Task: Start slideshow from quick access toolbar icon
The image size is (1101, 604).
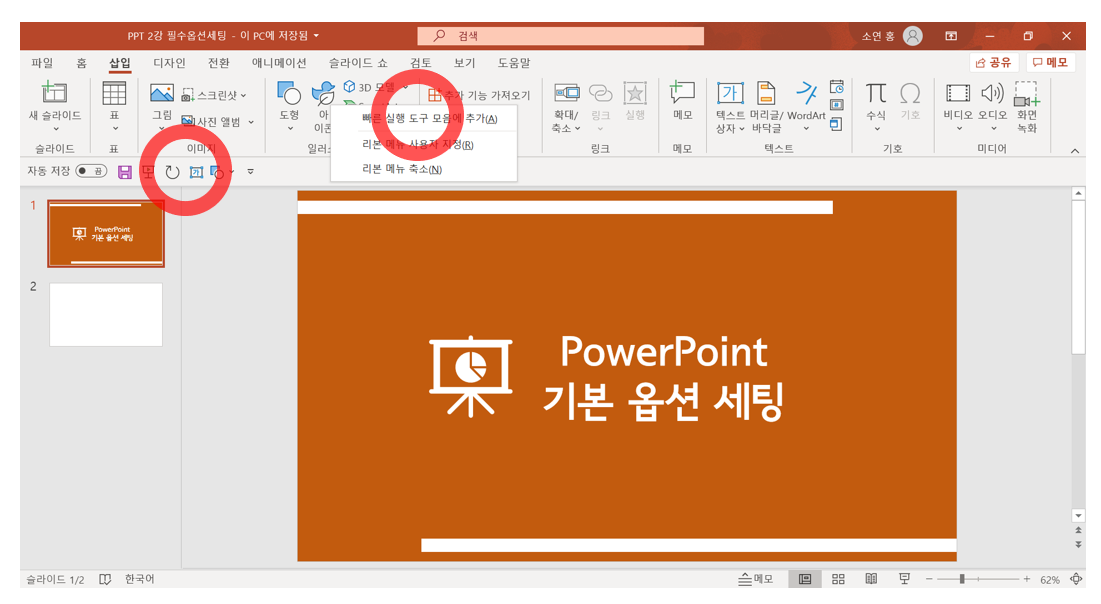Action: pos(148,172)
